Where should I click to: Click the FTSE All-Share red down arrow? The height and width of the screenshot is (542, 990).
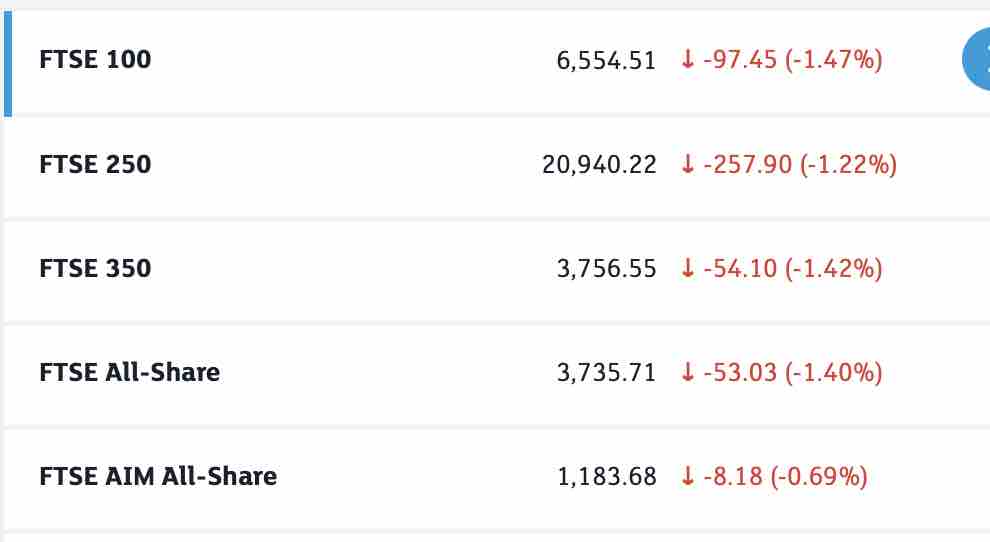(x=687, y=373)
